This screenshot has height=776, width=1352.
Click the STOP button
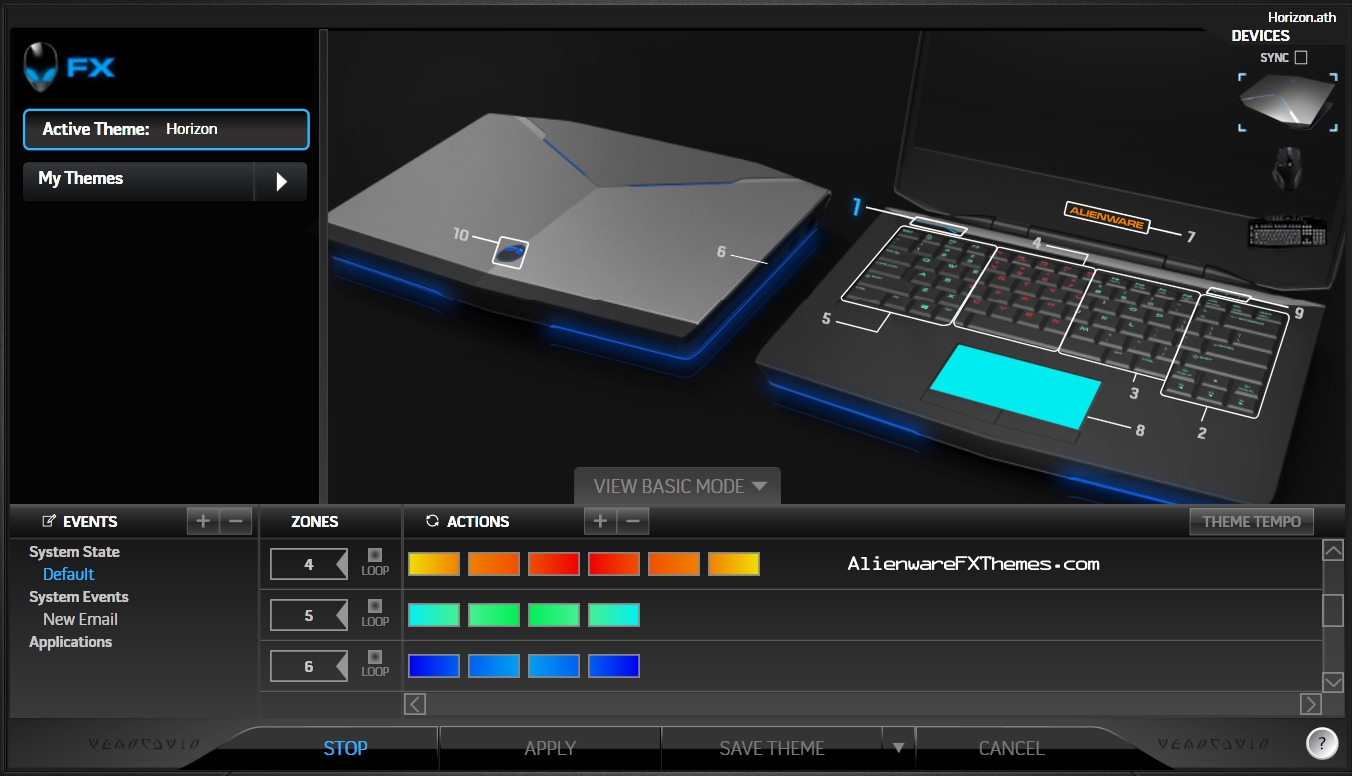pos(345,748)
